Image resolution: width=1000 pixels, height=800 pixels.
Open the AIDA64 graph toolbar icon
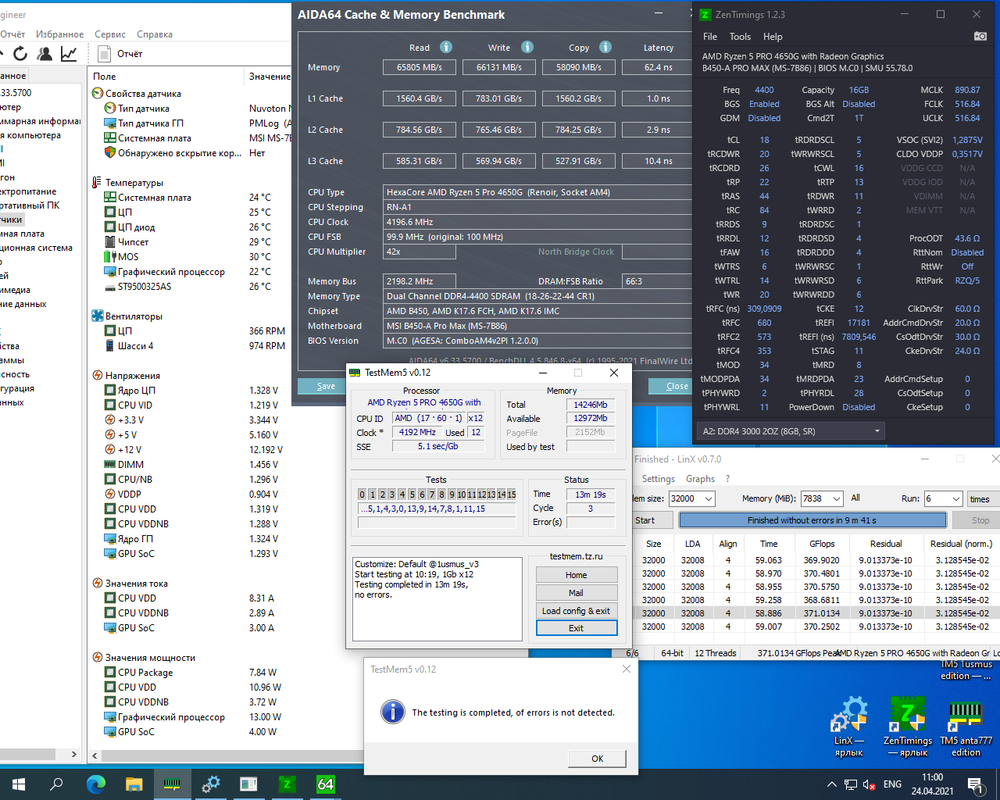pos(69,54)
